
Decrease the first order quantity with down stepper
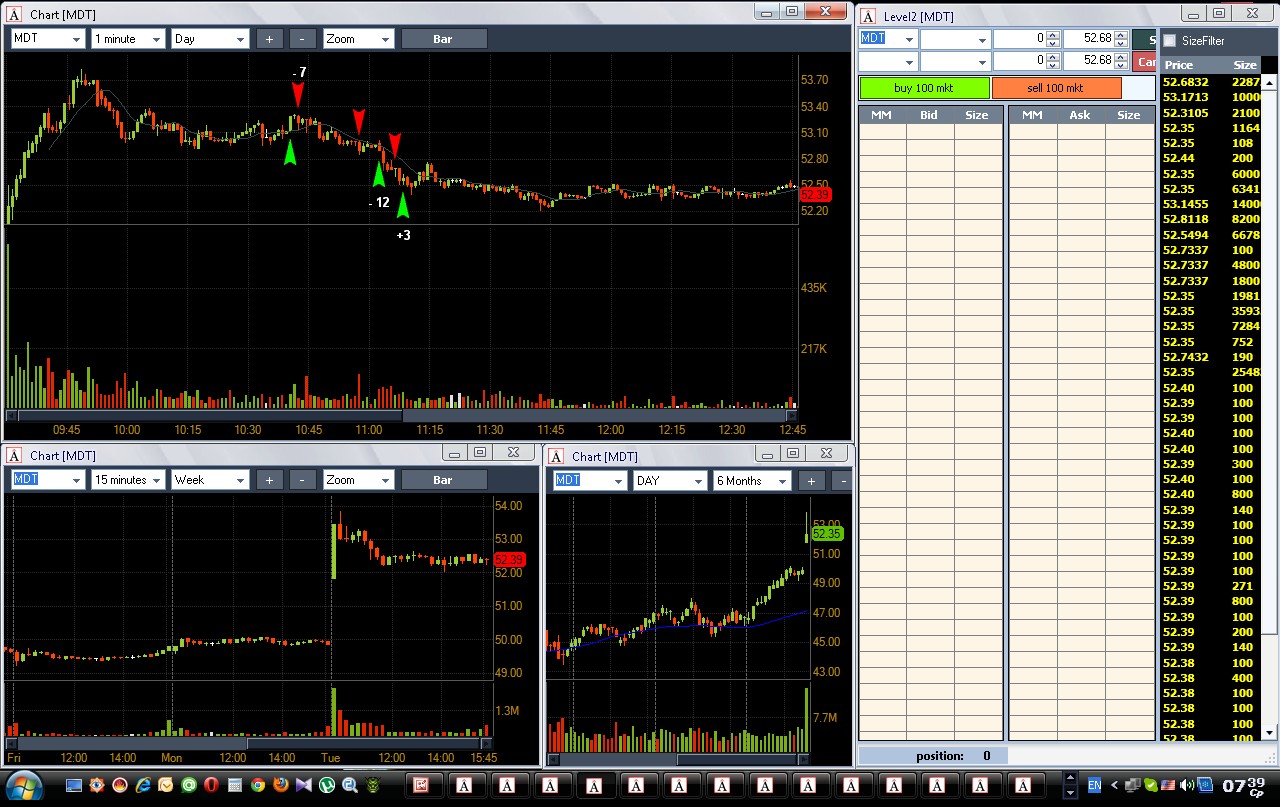point(1052,44)
